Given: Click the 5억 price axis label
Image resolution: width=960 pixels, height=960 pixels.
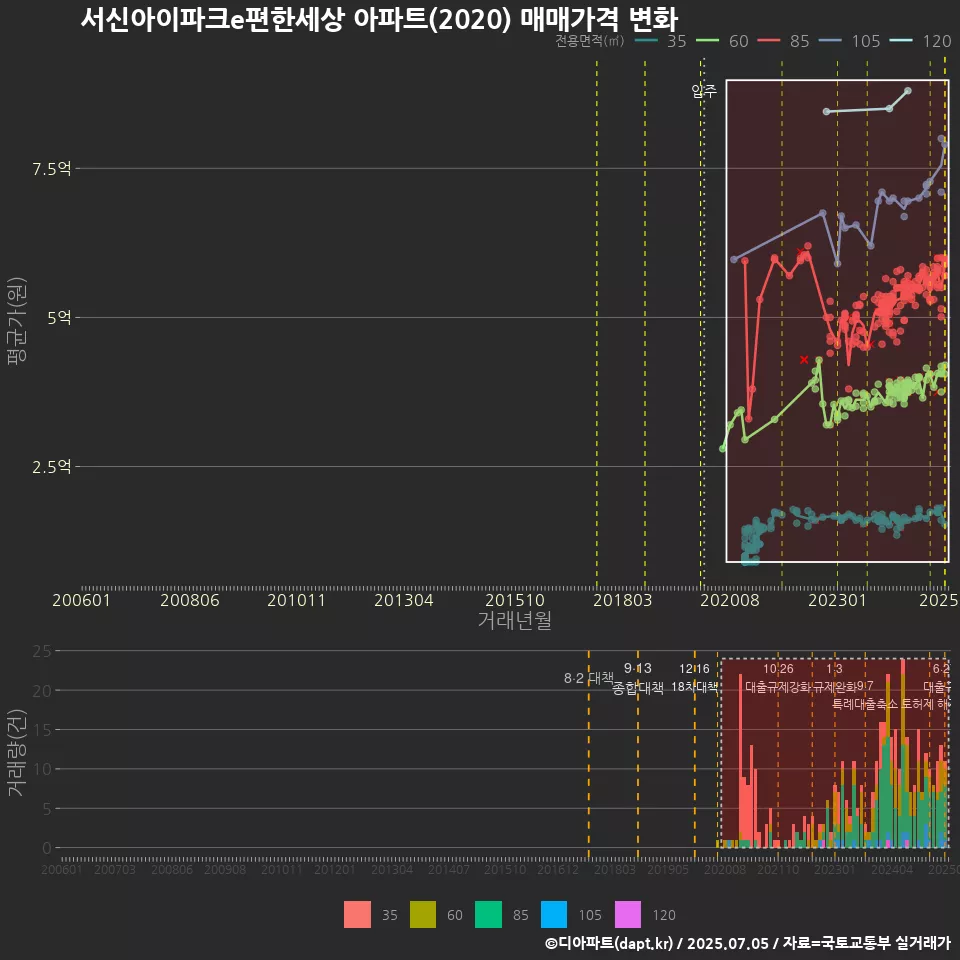Looking at the screenshot, I should [x=59, y=318].
